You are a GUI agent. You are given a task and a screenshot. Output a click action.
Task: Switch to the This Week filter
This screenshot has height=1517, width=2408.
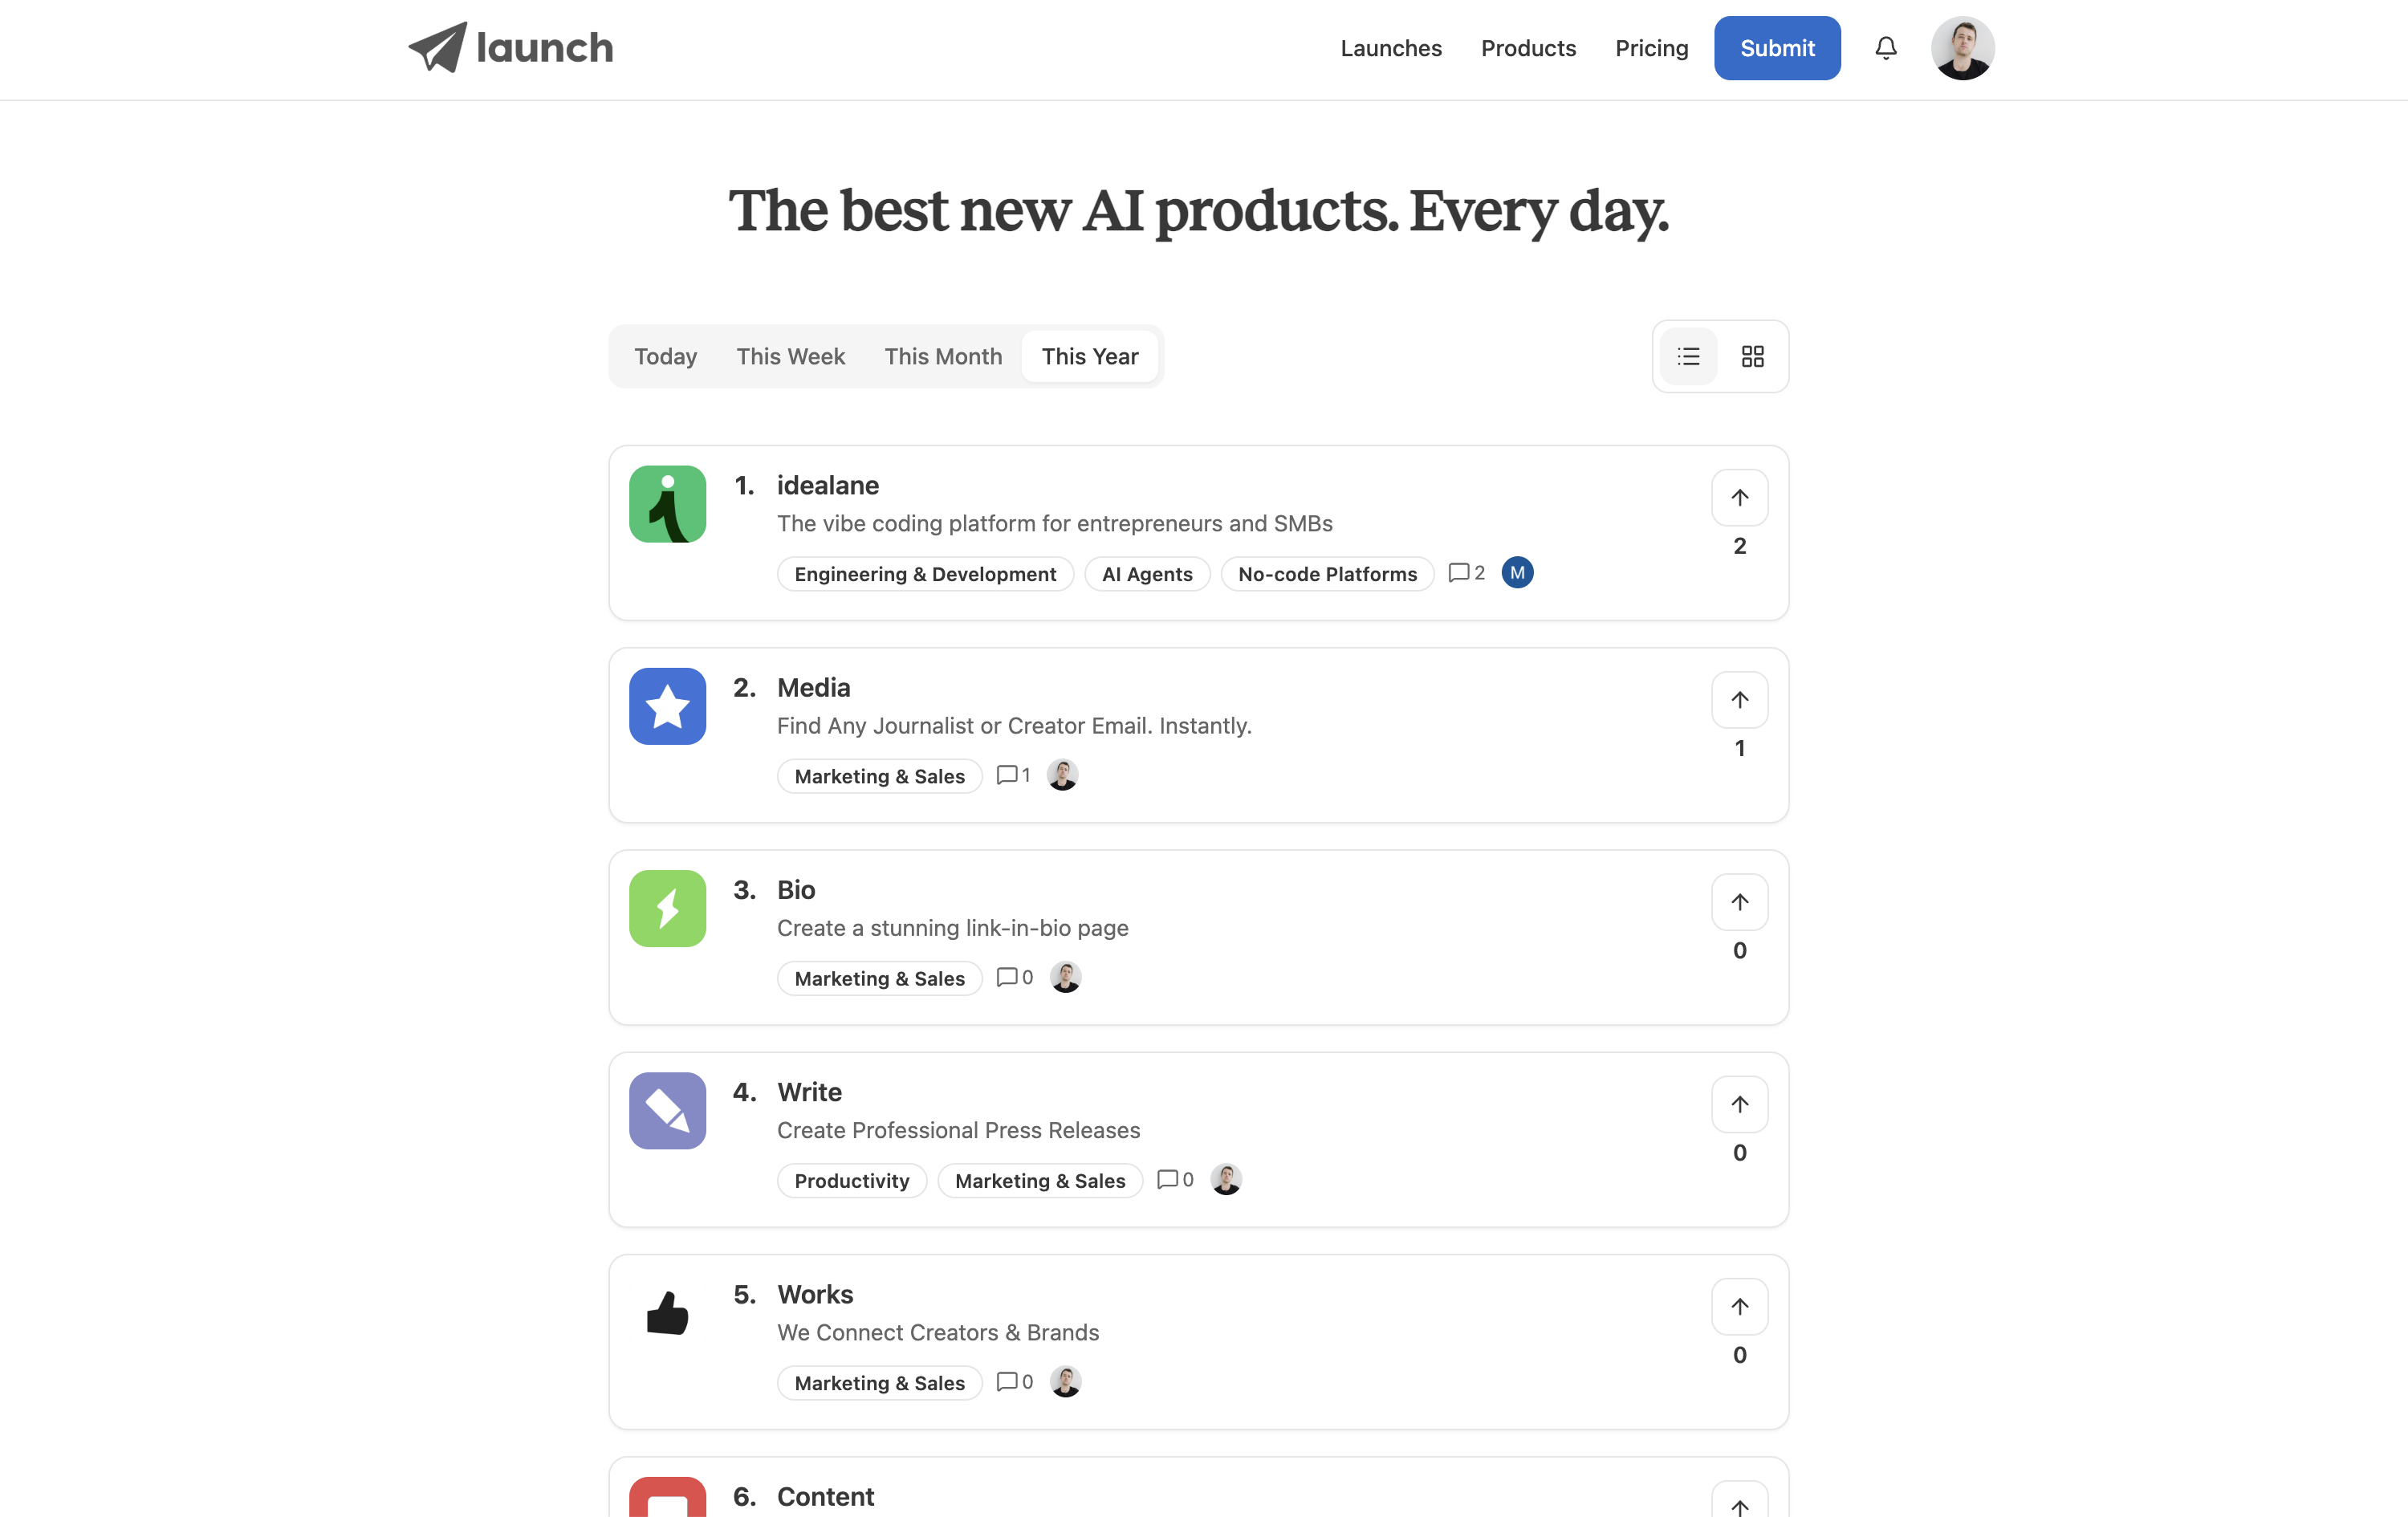click(790, 356)
